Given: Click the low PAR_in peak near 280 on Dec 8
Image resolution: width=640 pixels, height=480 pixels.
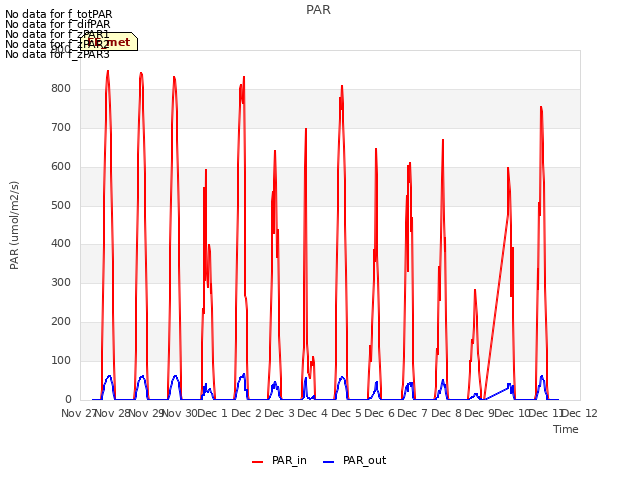Looking at the screenshot, I should coord(475,290).
